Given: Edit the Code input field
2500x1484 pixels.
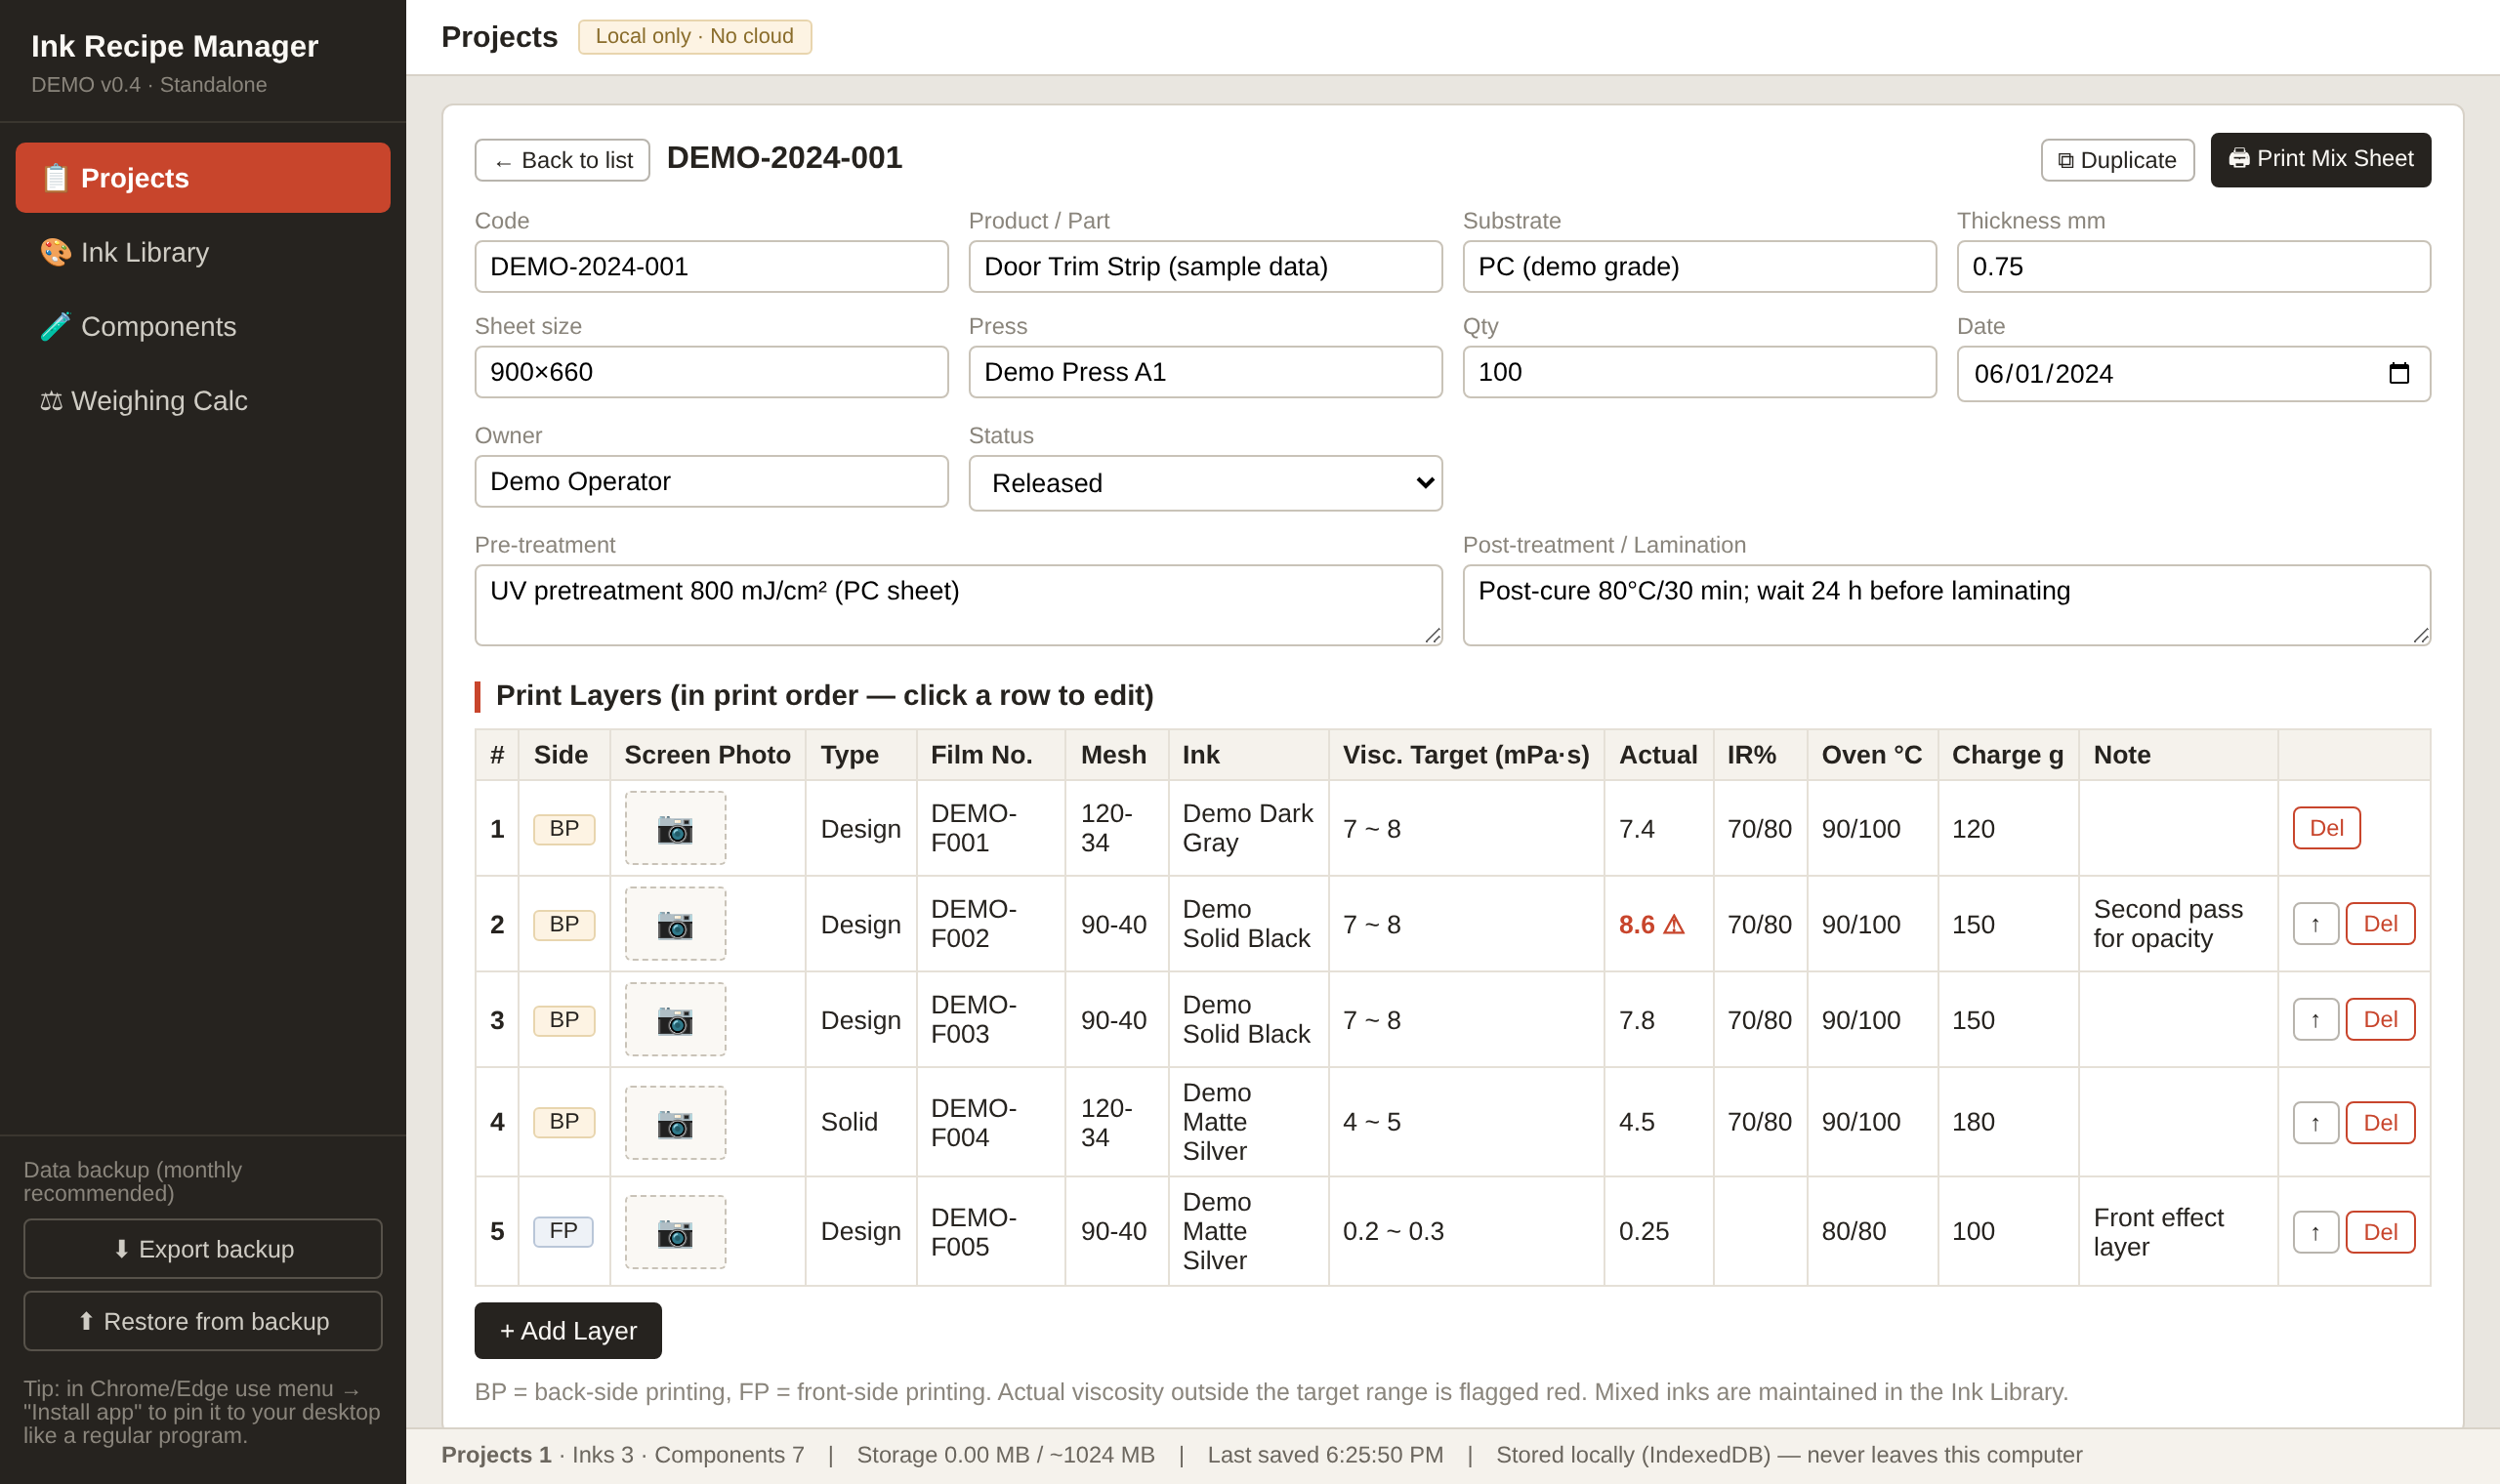Looking at the screenshot, I should point(711,266).
